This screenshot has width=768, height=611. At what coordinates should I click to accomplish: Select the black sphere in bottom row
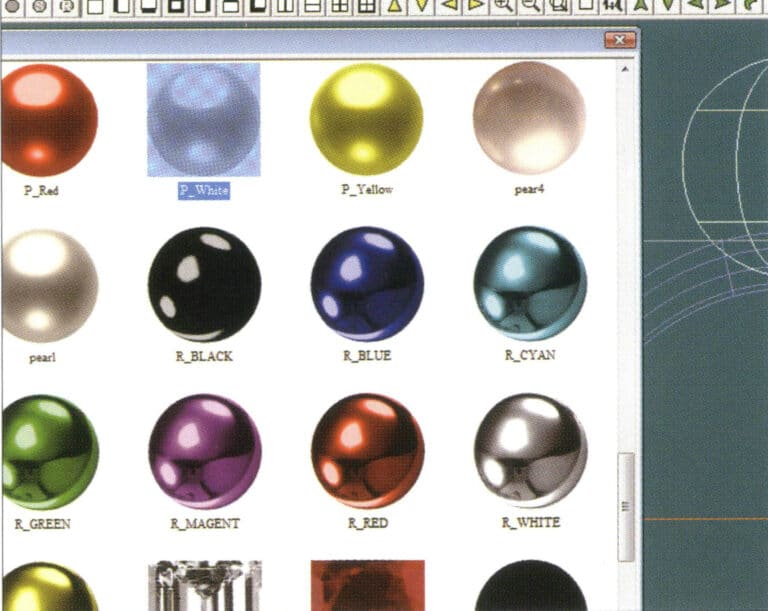[531, 586]
